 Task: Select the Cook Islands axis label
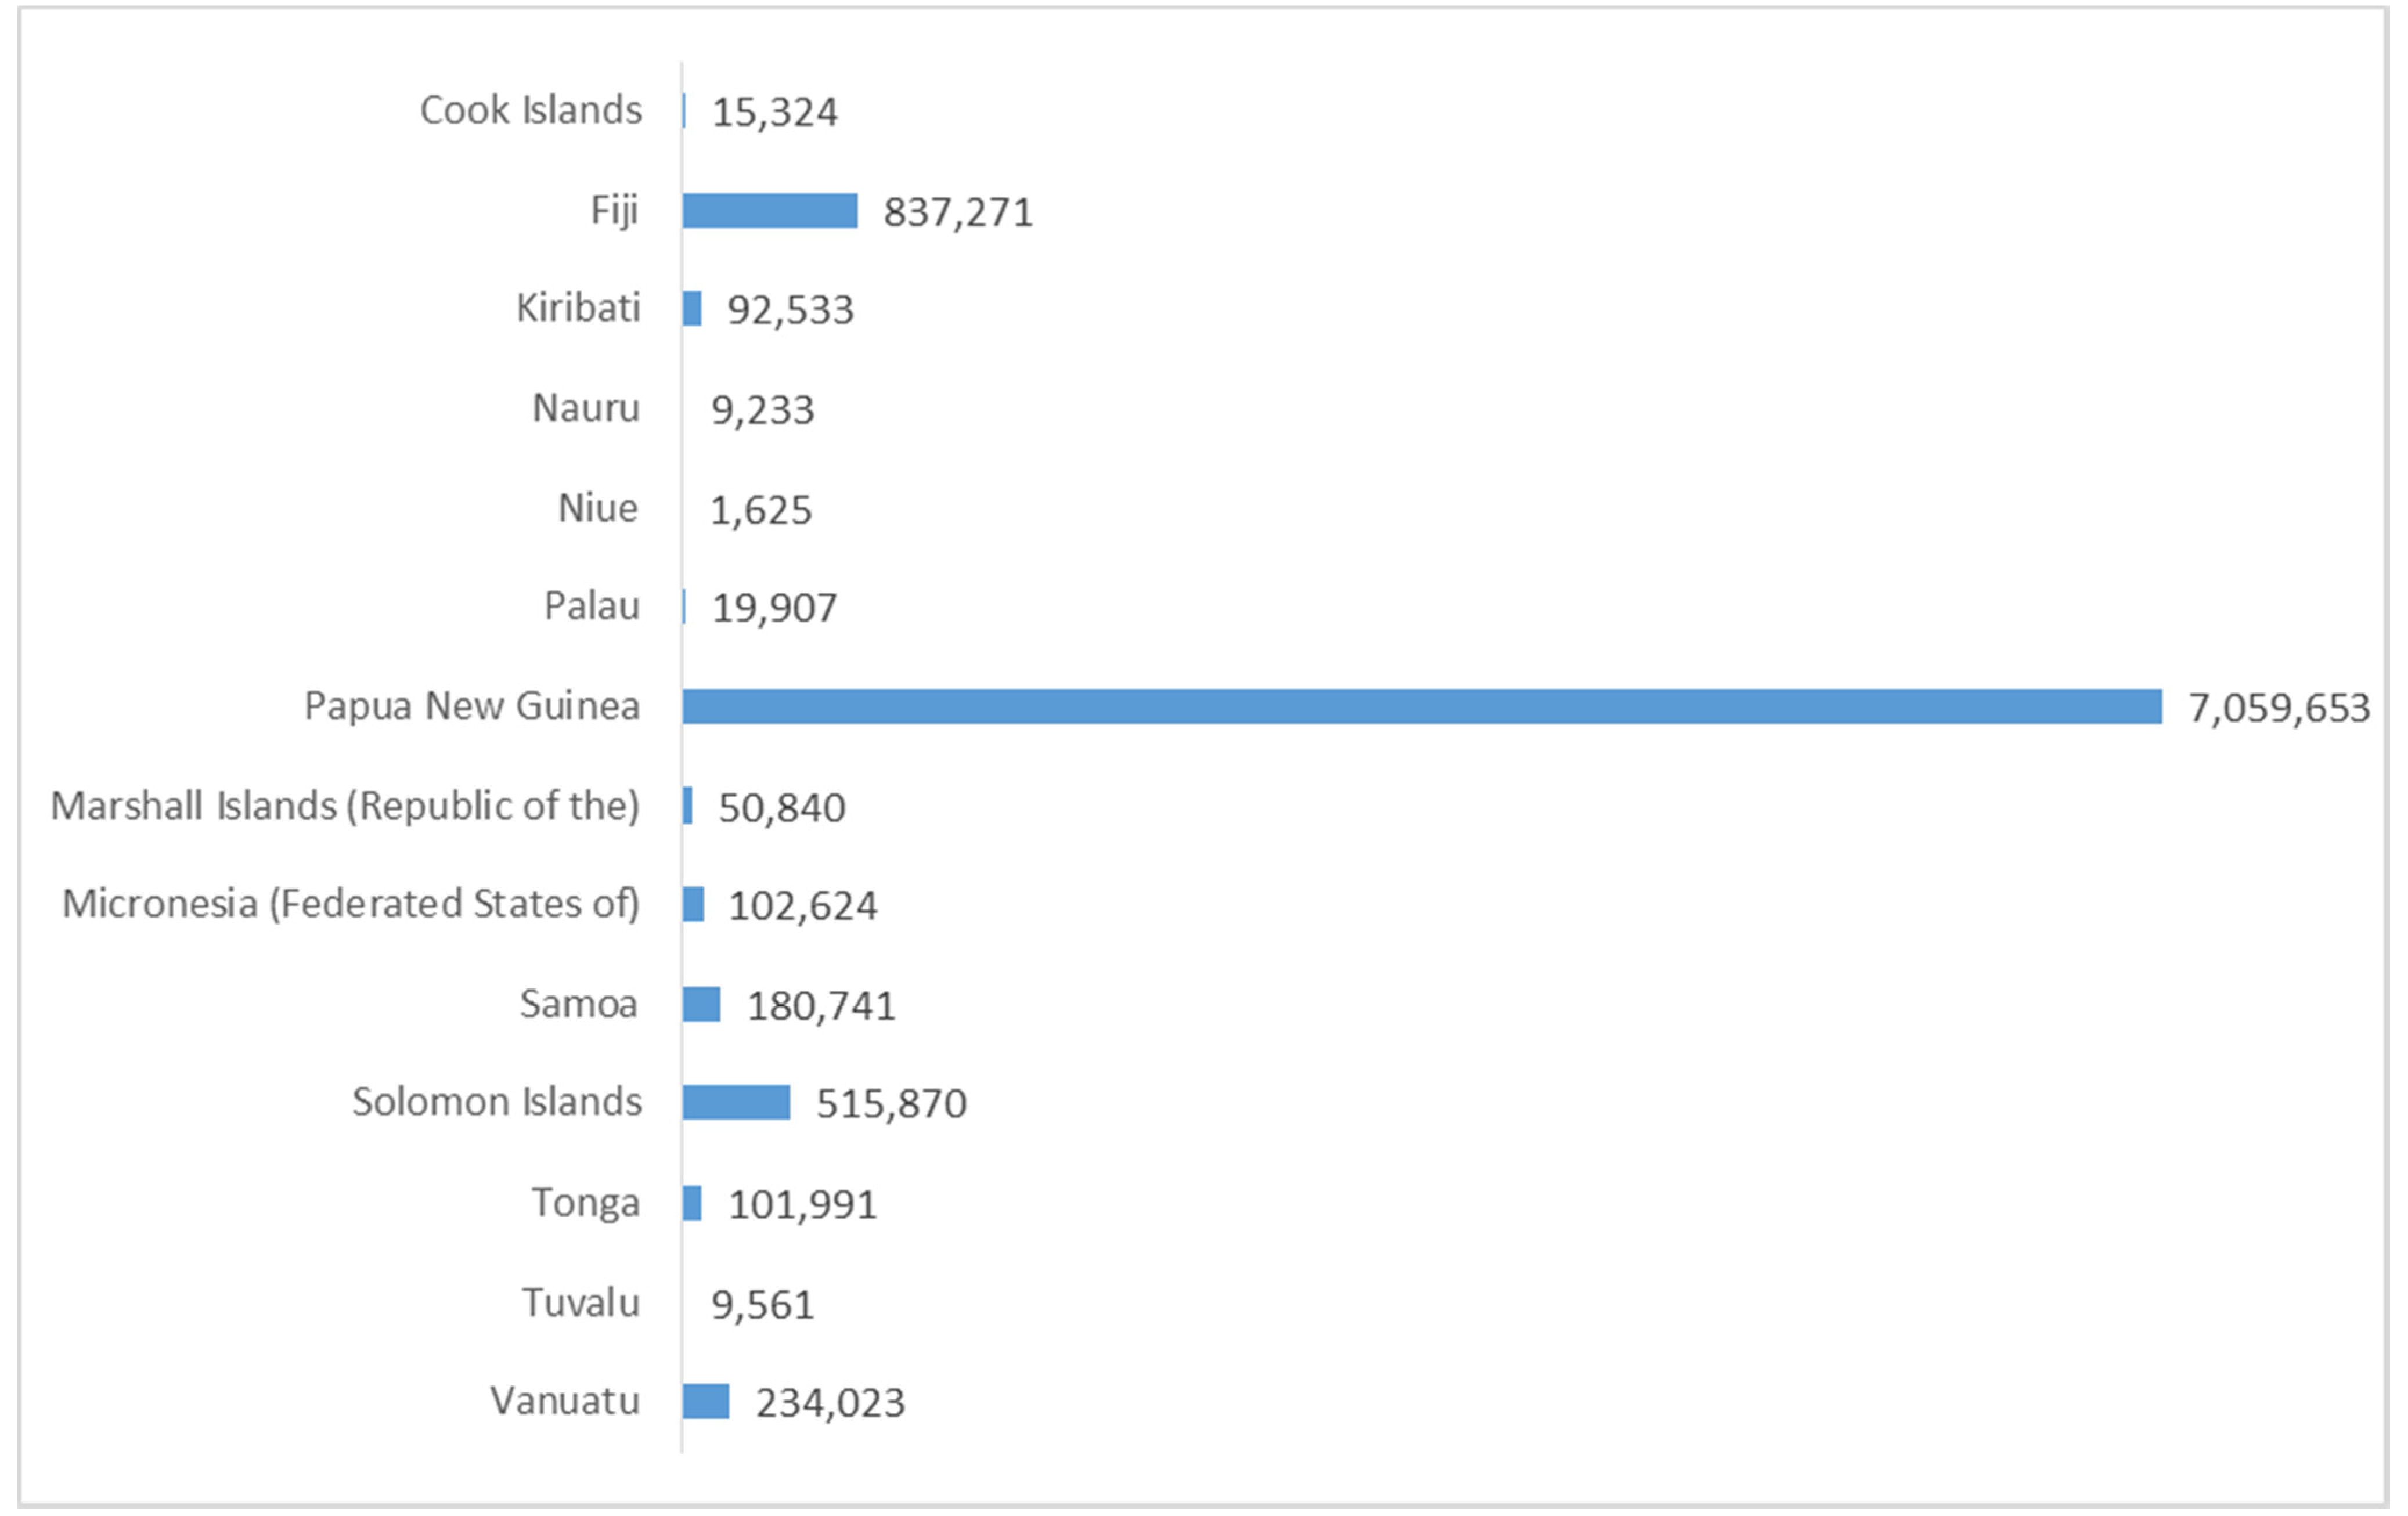coord(530,110)
